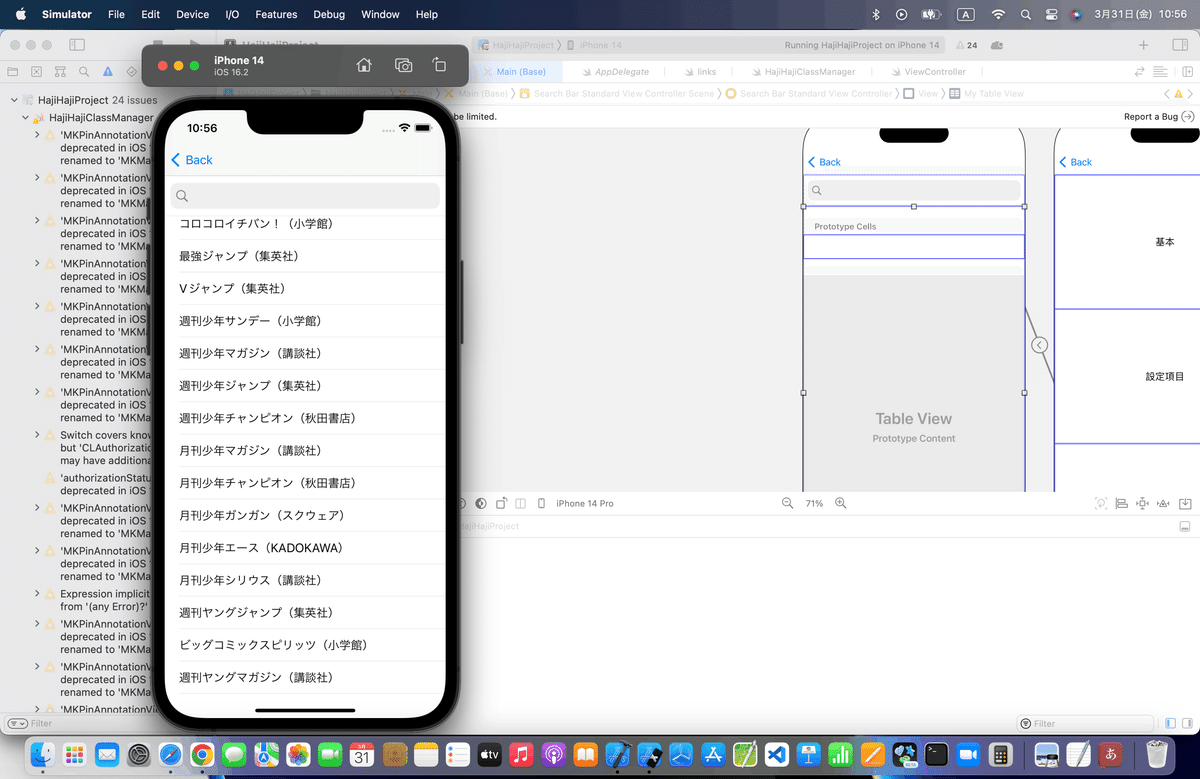Select 月刊少年ガンガン（スクウェア）row
This screenshot has height=779, width=1200.
pos(305,515)
